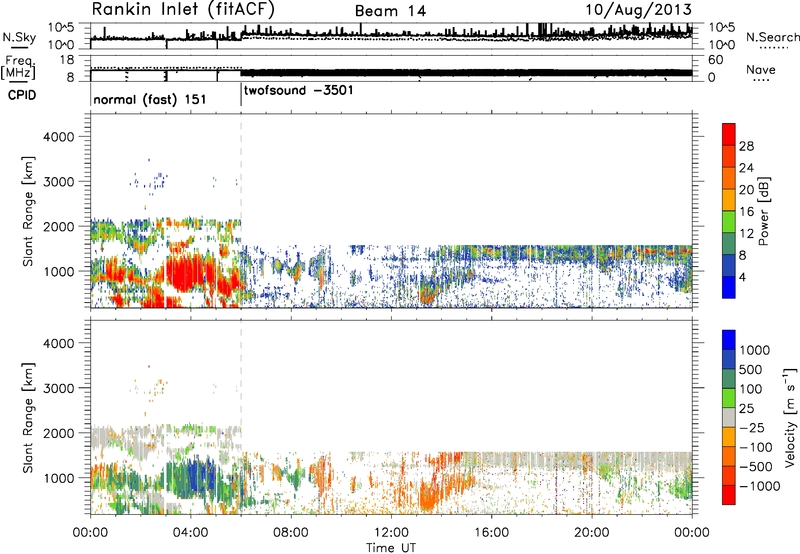800x554 pixels.
Task: Click the "16" tick on power colorbar
Action: [x=746, y=212]
